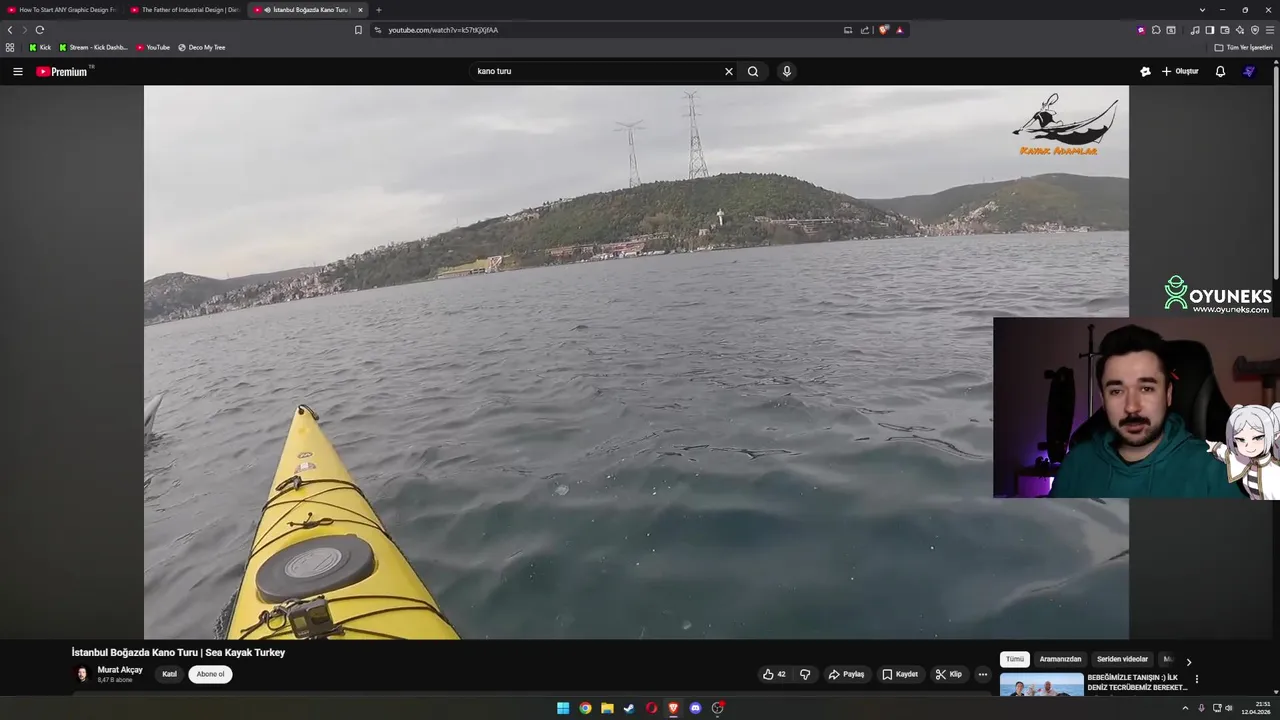The image size is (1280, 720).
Task: Open Murat Akçay channel name
Action: [x=120, y=670]
